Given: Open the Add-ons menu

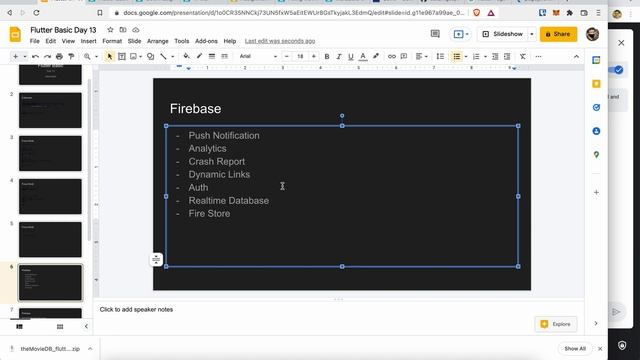Looking at the screenshot, I should click(x=206, y=41).
